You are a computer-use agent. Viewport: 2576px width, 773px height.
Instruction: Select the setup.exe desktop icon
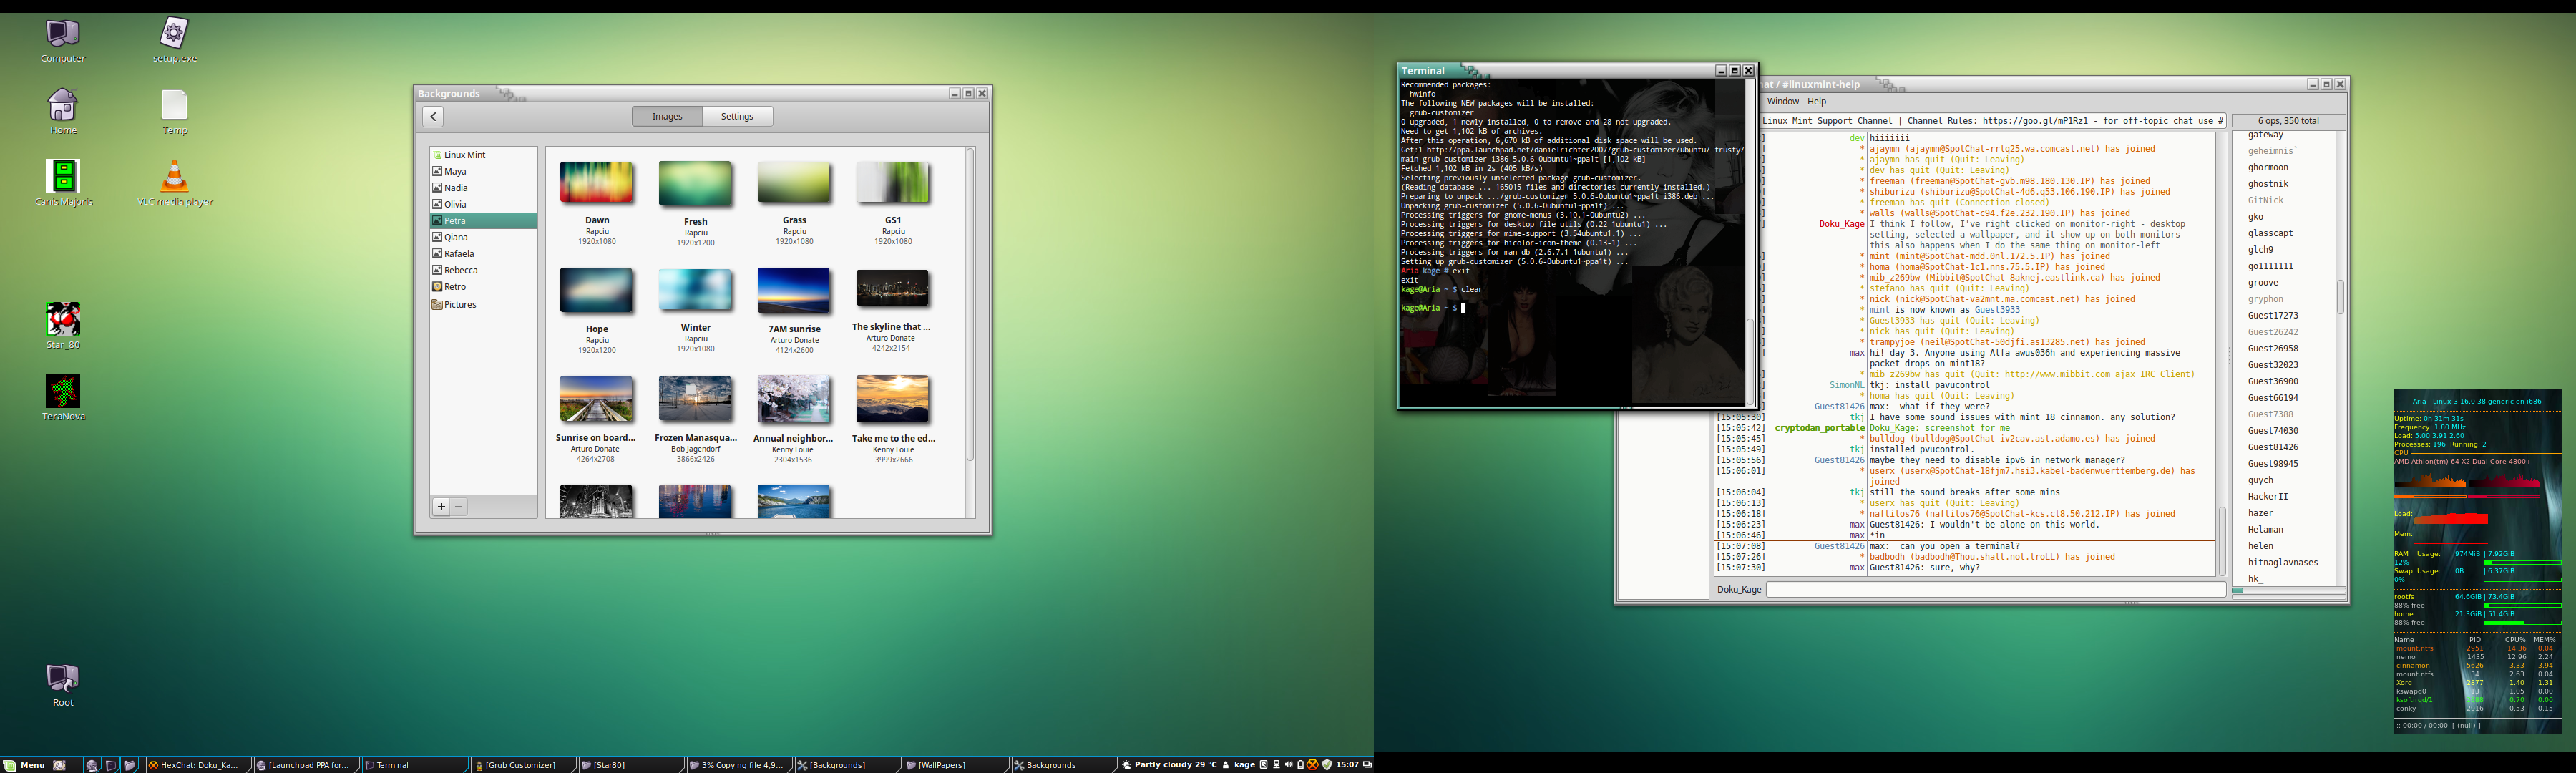point(174,41)
